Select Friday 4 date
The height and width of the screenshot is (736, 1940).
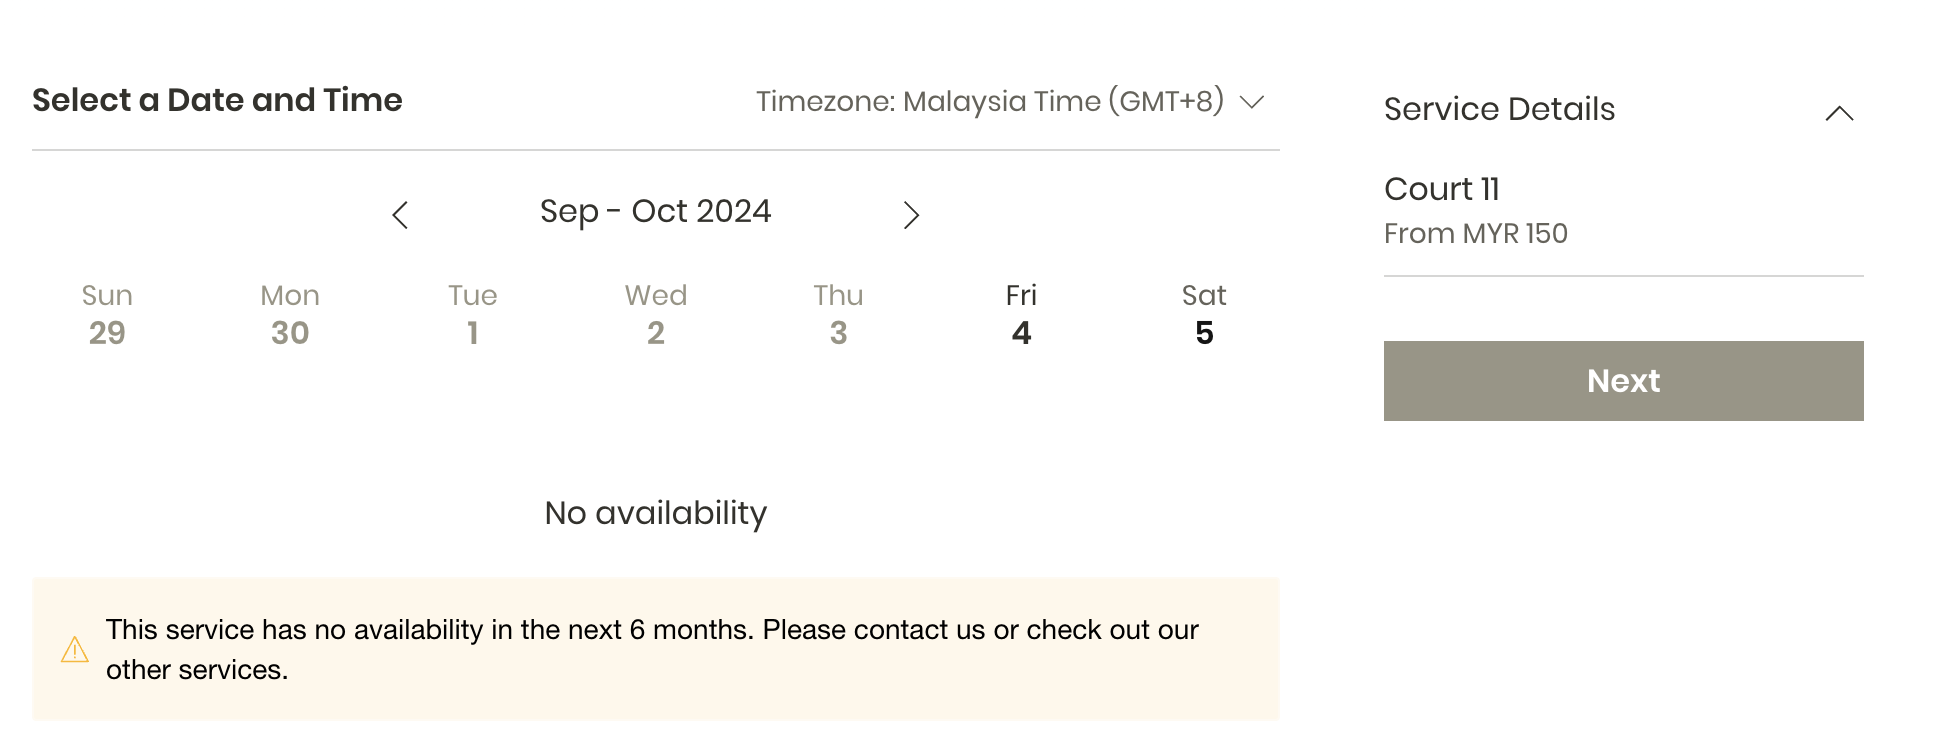pos(1021,315)
